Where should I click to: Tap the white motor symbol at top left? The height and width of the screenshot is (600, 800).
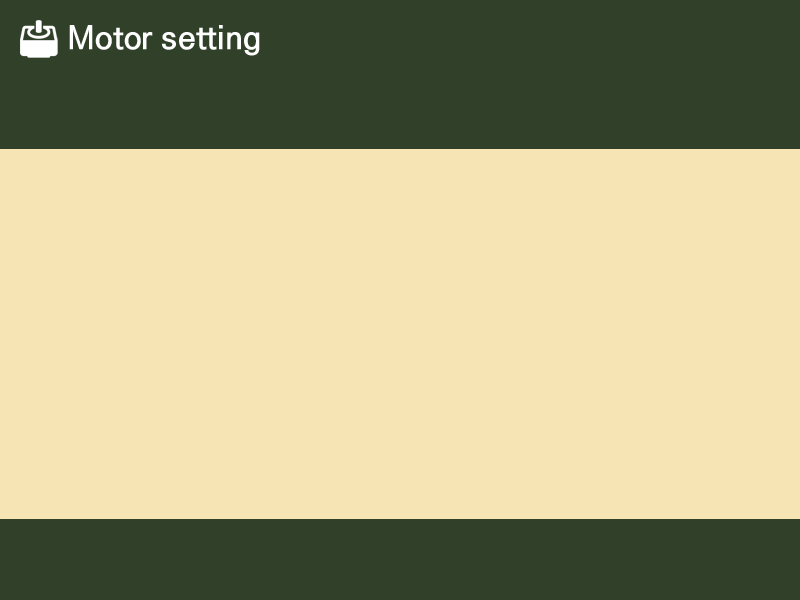click(x=39, y=39)
